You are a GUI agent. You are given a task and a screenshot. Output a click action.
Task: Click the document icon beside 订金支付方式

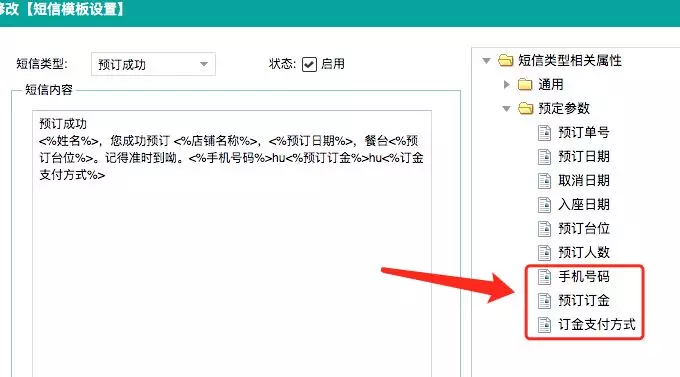[544, 325]
